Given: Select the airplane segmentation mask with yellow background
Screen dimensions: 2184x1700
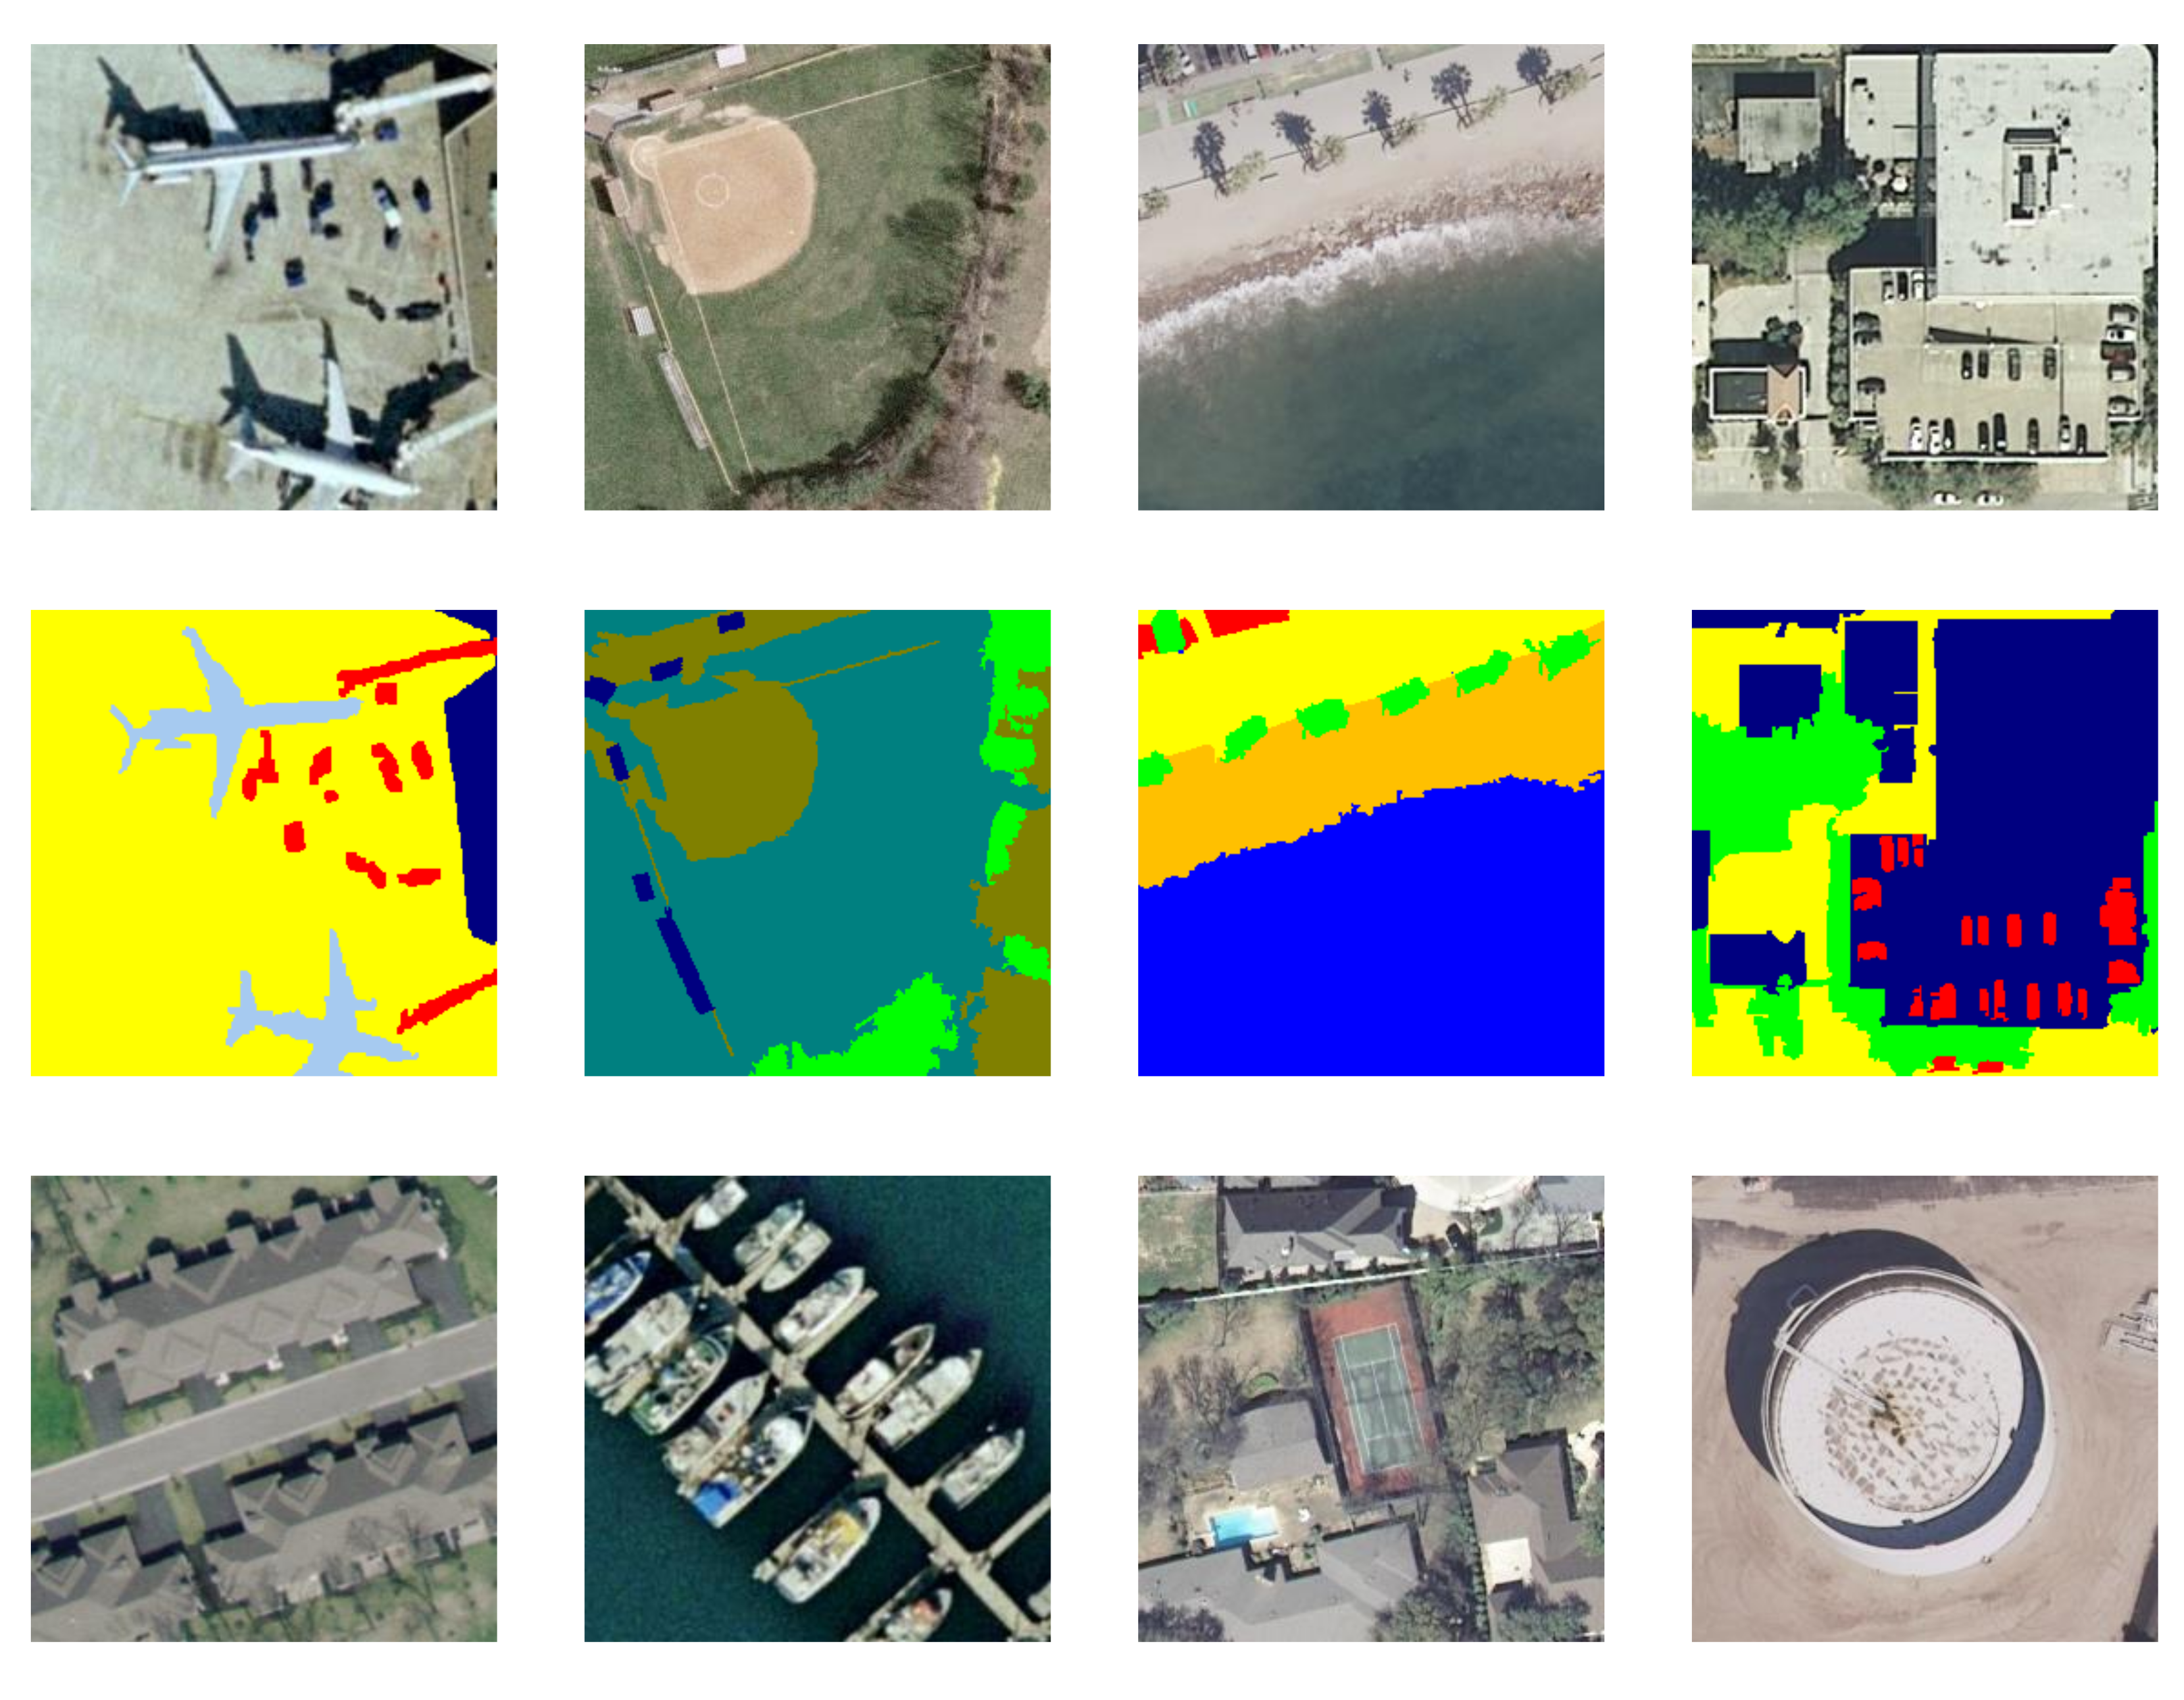Looking at the screenshot, I should 264,843.
